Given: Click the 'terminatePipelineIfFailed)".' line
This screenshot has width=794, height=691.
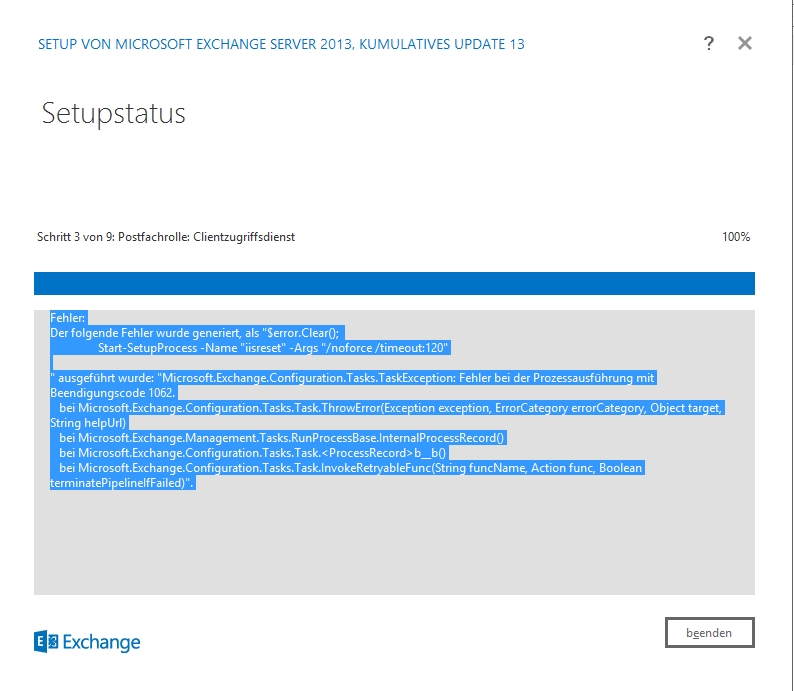Looking at the screenshot, I should coord(122,483).
